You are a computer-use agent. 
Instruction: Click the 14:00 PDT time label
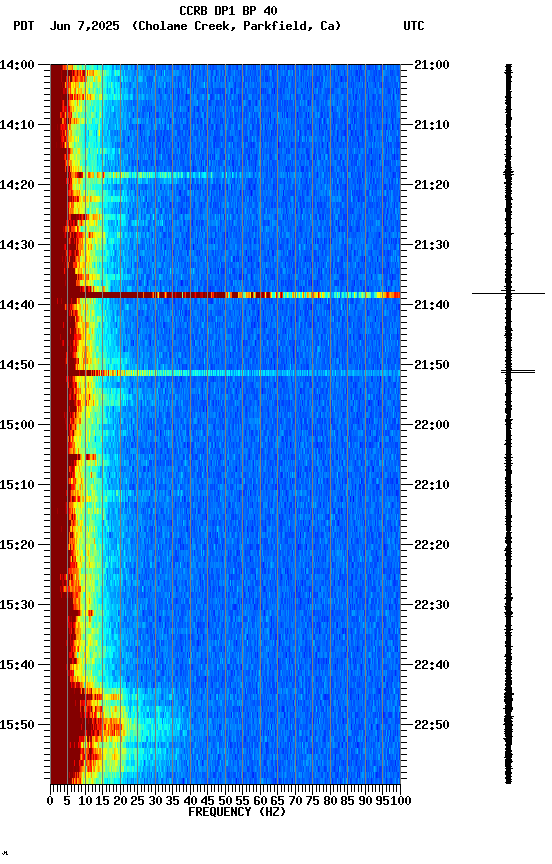(x=17, y=65)
